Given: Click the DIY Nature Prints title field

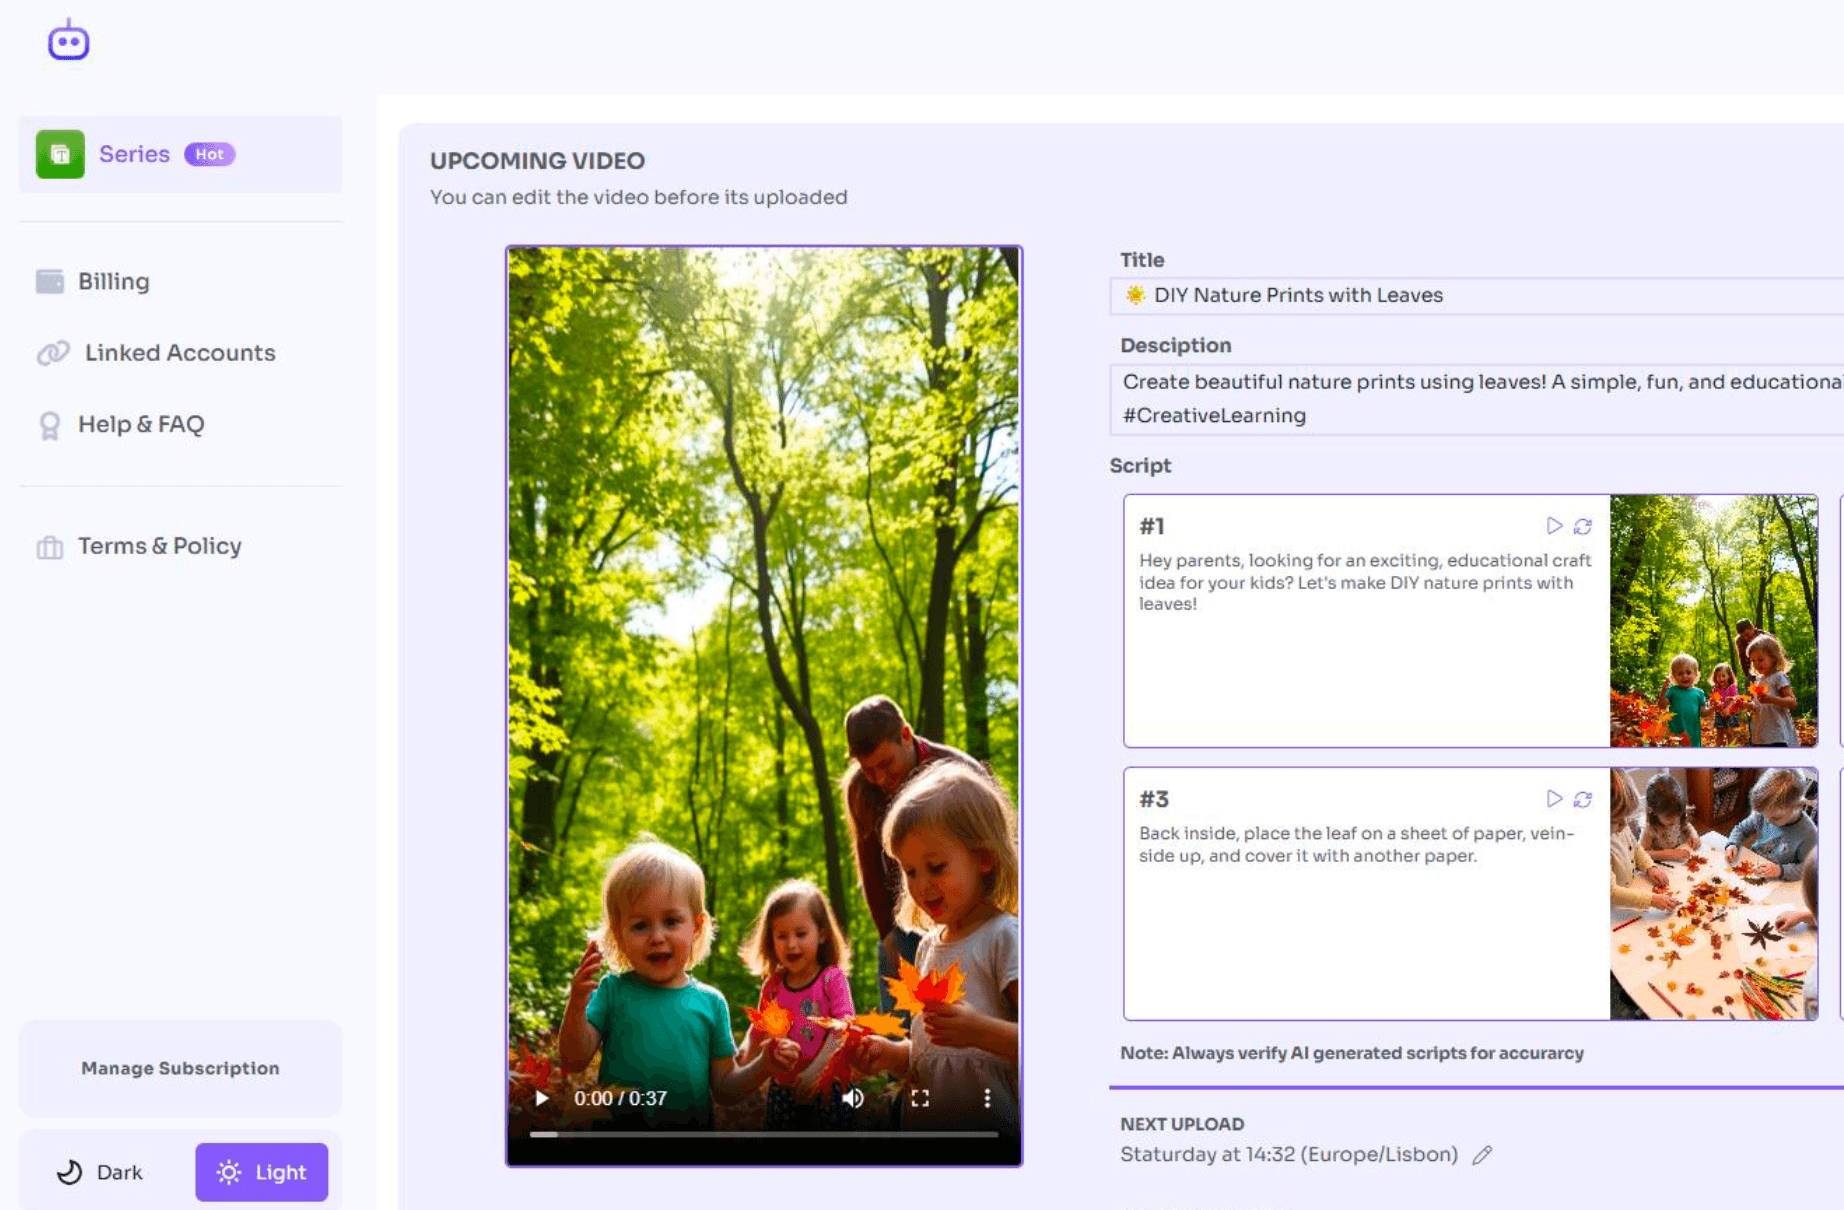Looking at the screenshot, I should [x=1400, y=295].
